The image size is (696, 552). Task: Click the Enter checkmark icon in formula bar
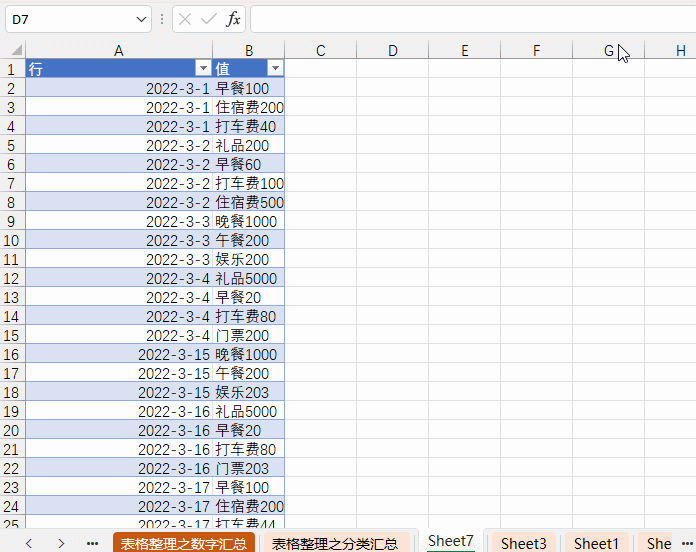tap(209, 19)
